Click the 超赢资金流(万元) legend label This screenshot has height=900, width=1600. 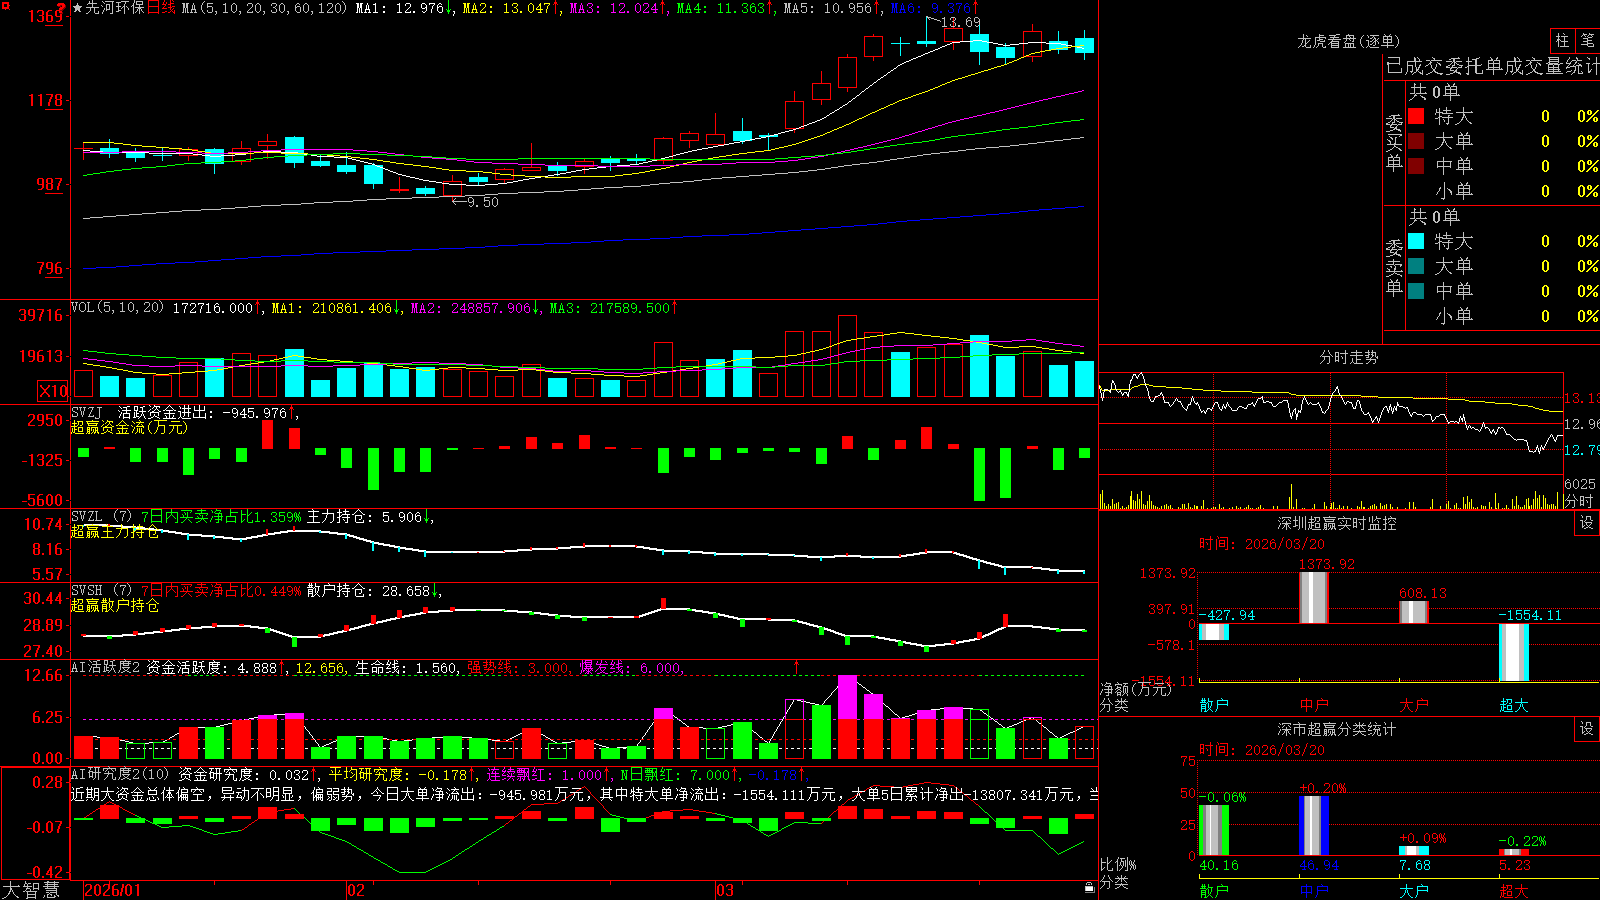click(x=129, y=427)
